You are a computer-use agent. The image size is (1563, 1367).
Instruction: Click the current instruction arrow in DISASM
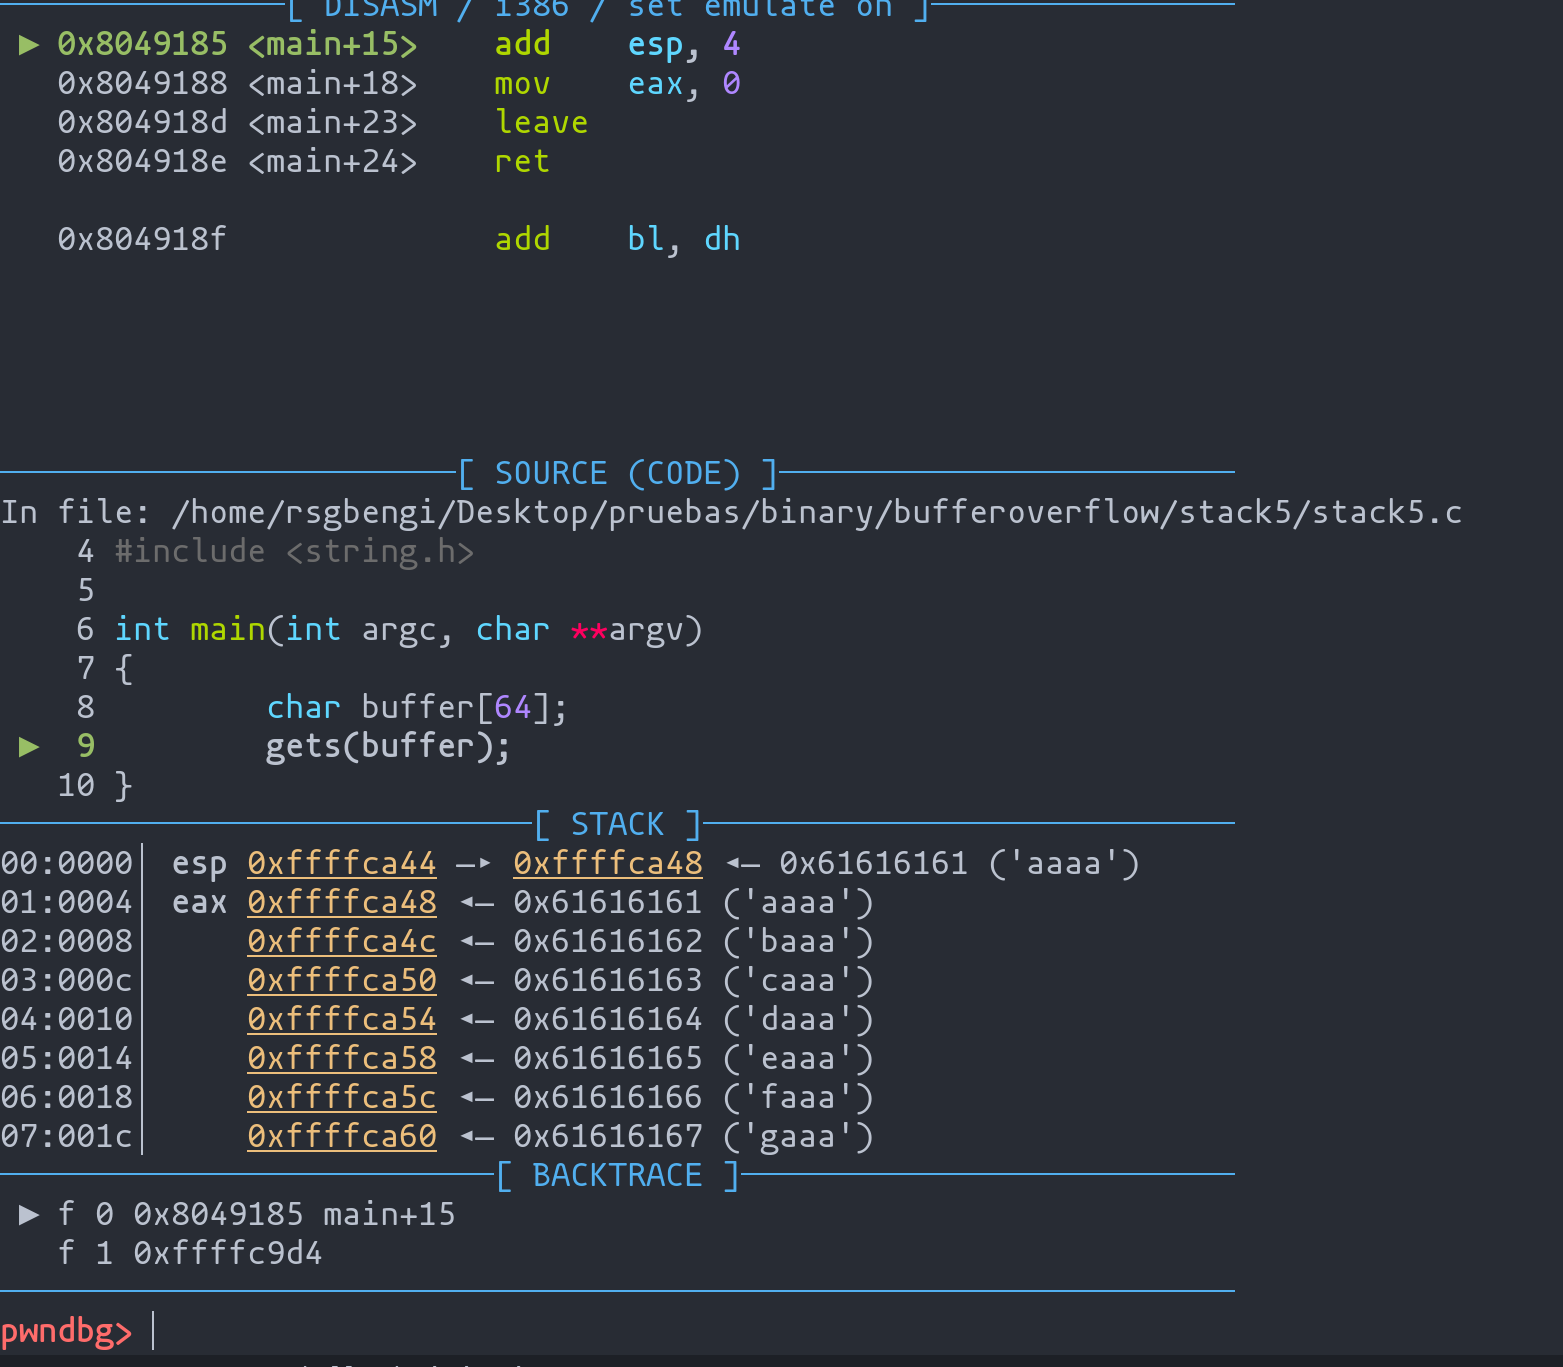pos(28,45)
